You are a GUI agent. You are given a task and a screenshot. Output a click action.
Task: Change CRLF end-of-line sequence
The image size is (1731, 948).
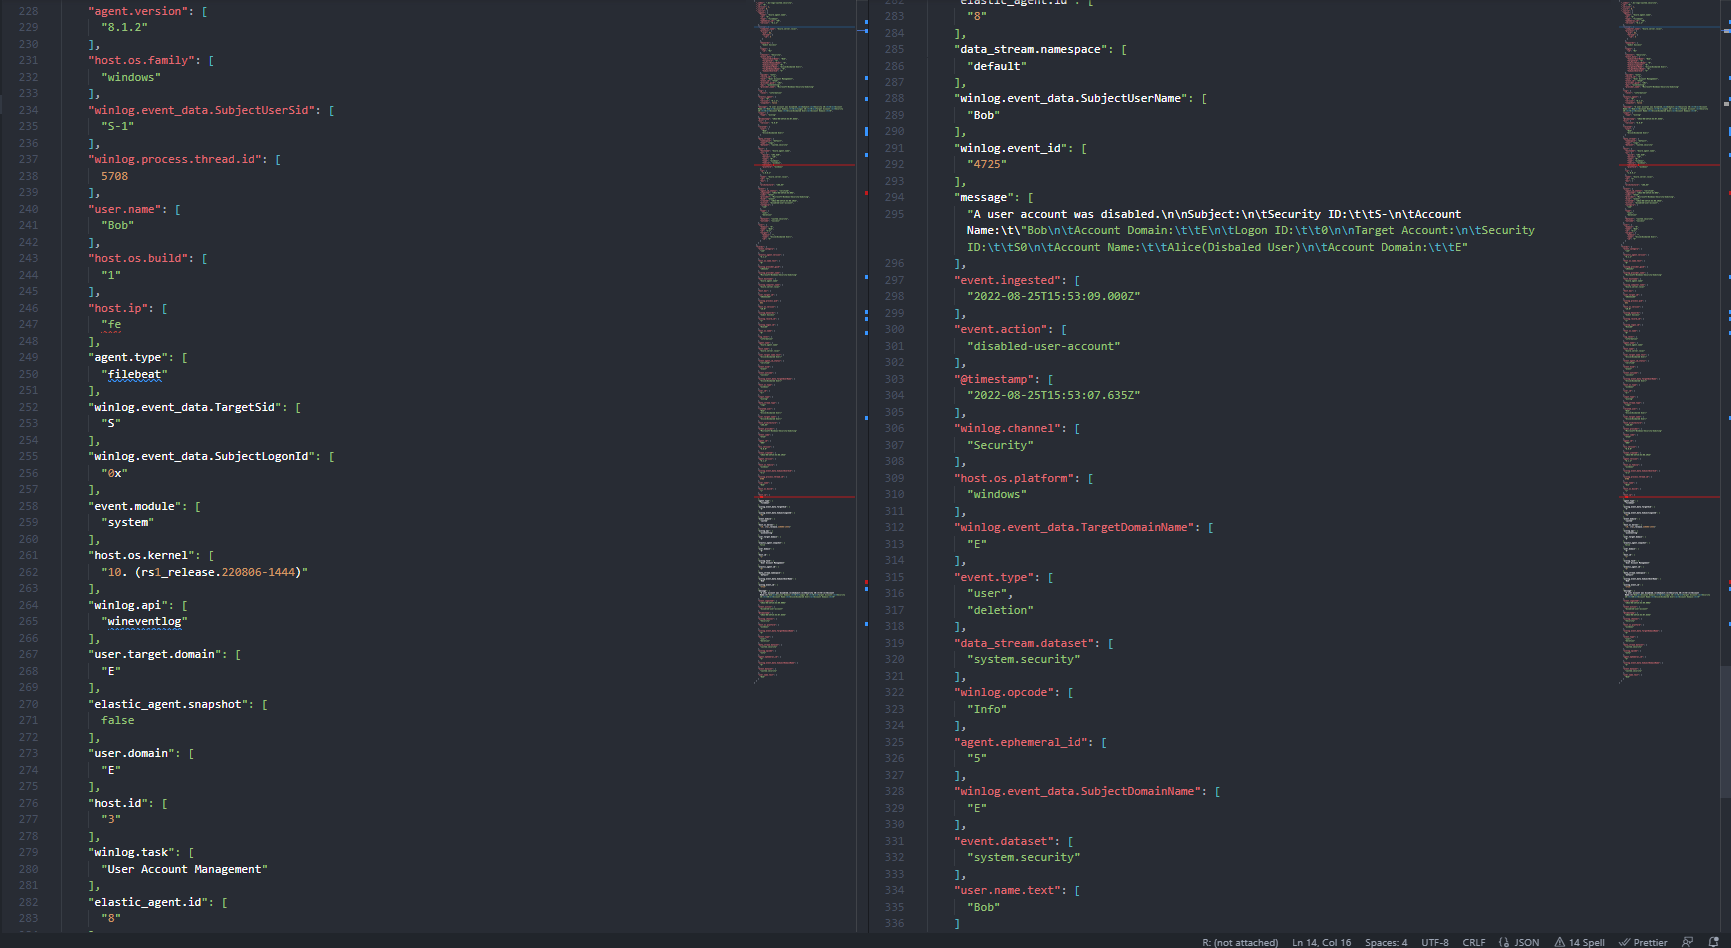point(1474,942)
